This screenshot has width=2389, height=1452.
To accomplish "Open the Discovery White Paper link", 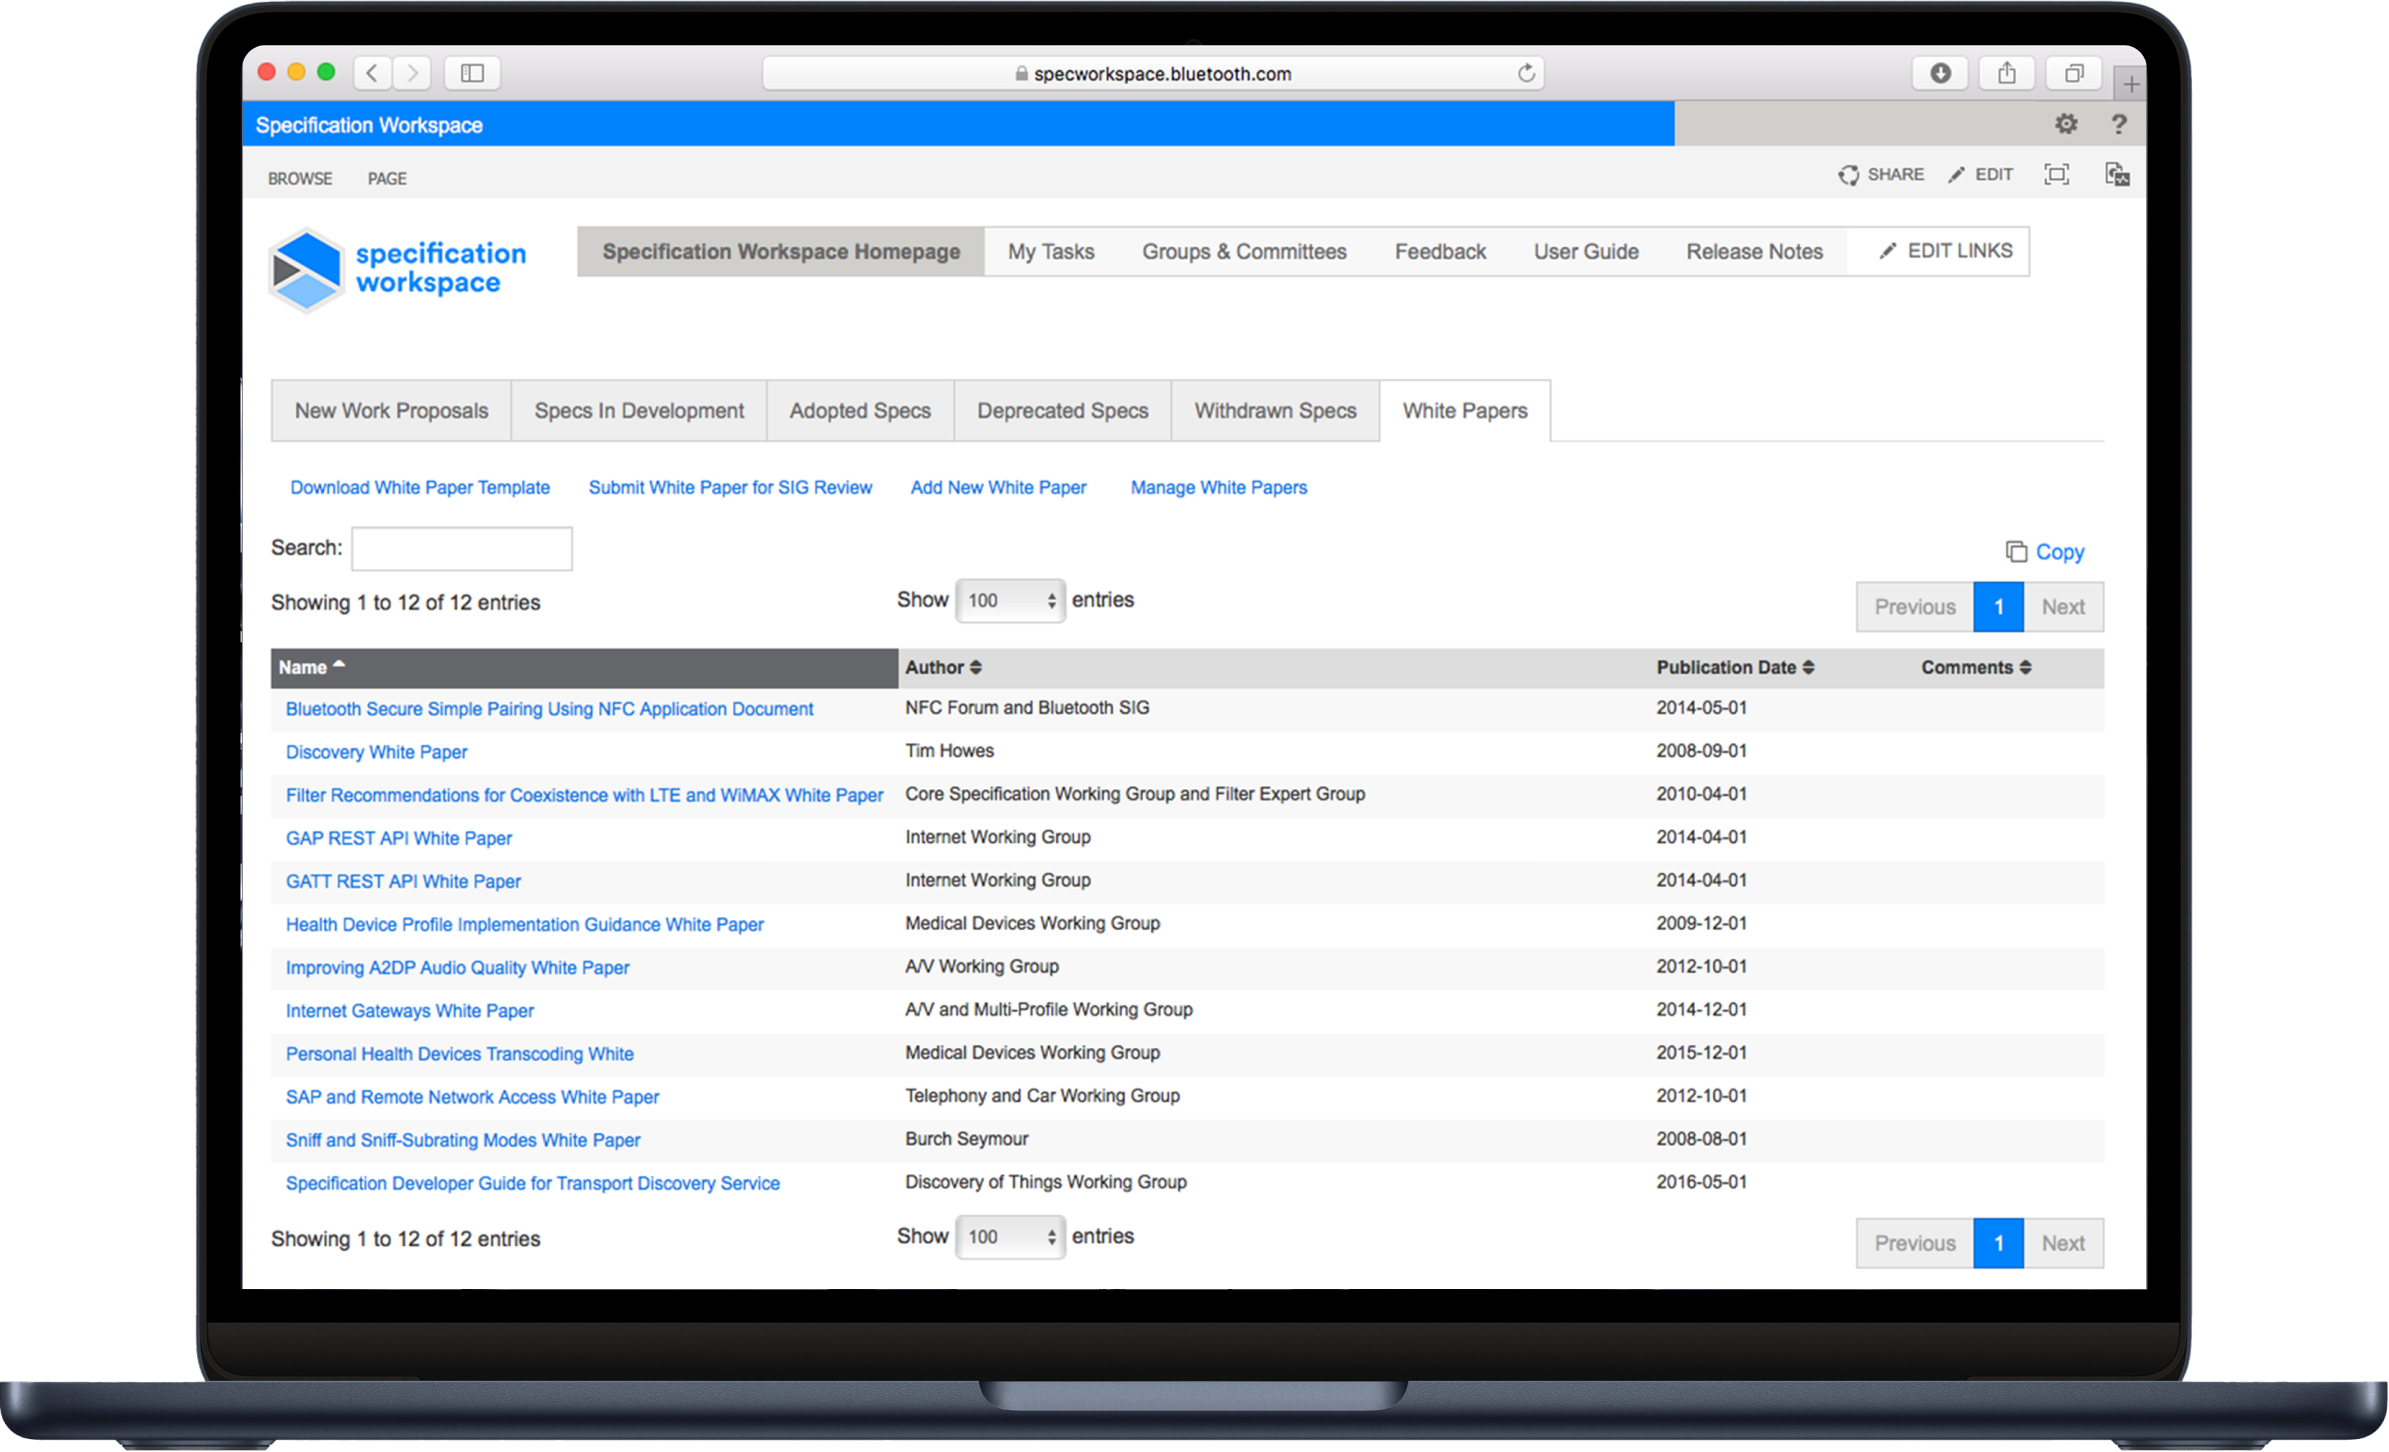I will click(x=376, y=752).
